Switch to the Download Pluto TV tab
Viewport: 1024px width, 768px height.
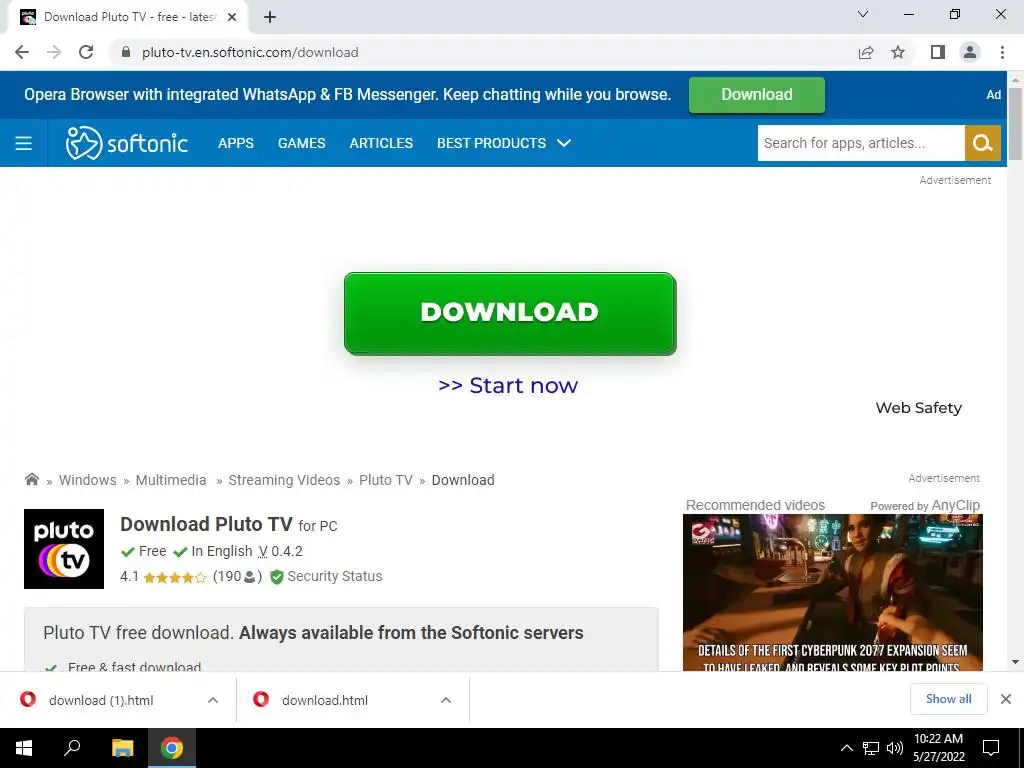coord(129,17)
